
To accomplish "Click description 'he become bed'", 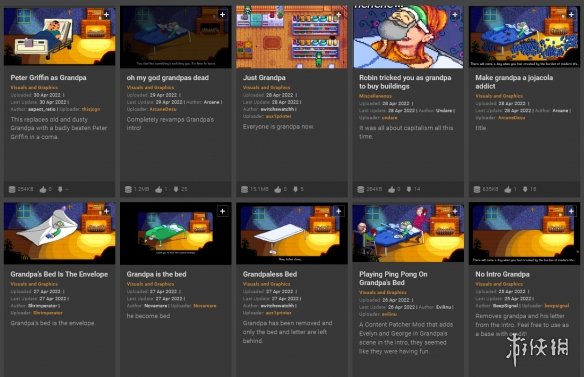I will coord(148,316).
